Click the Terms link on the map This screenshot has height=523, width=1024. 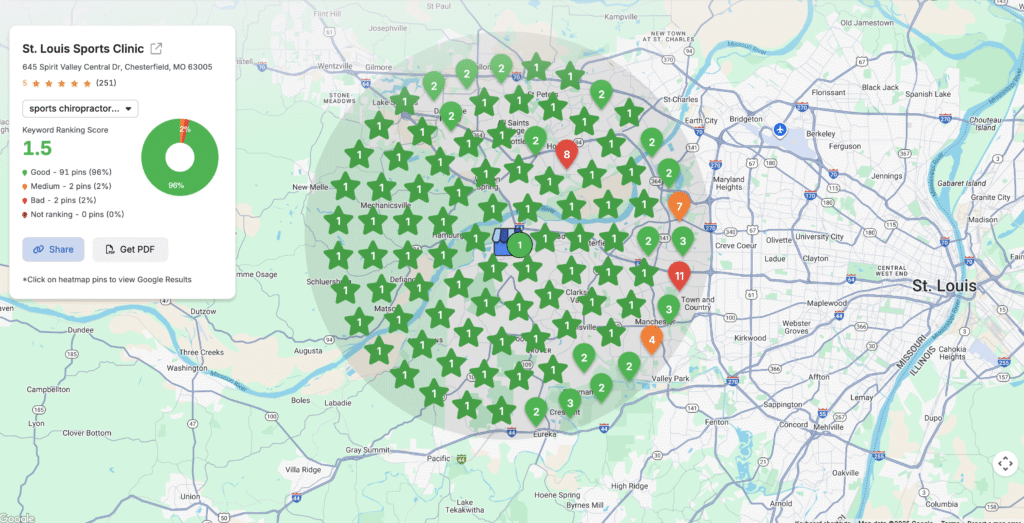point(952,519)
